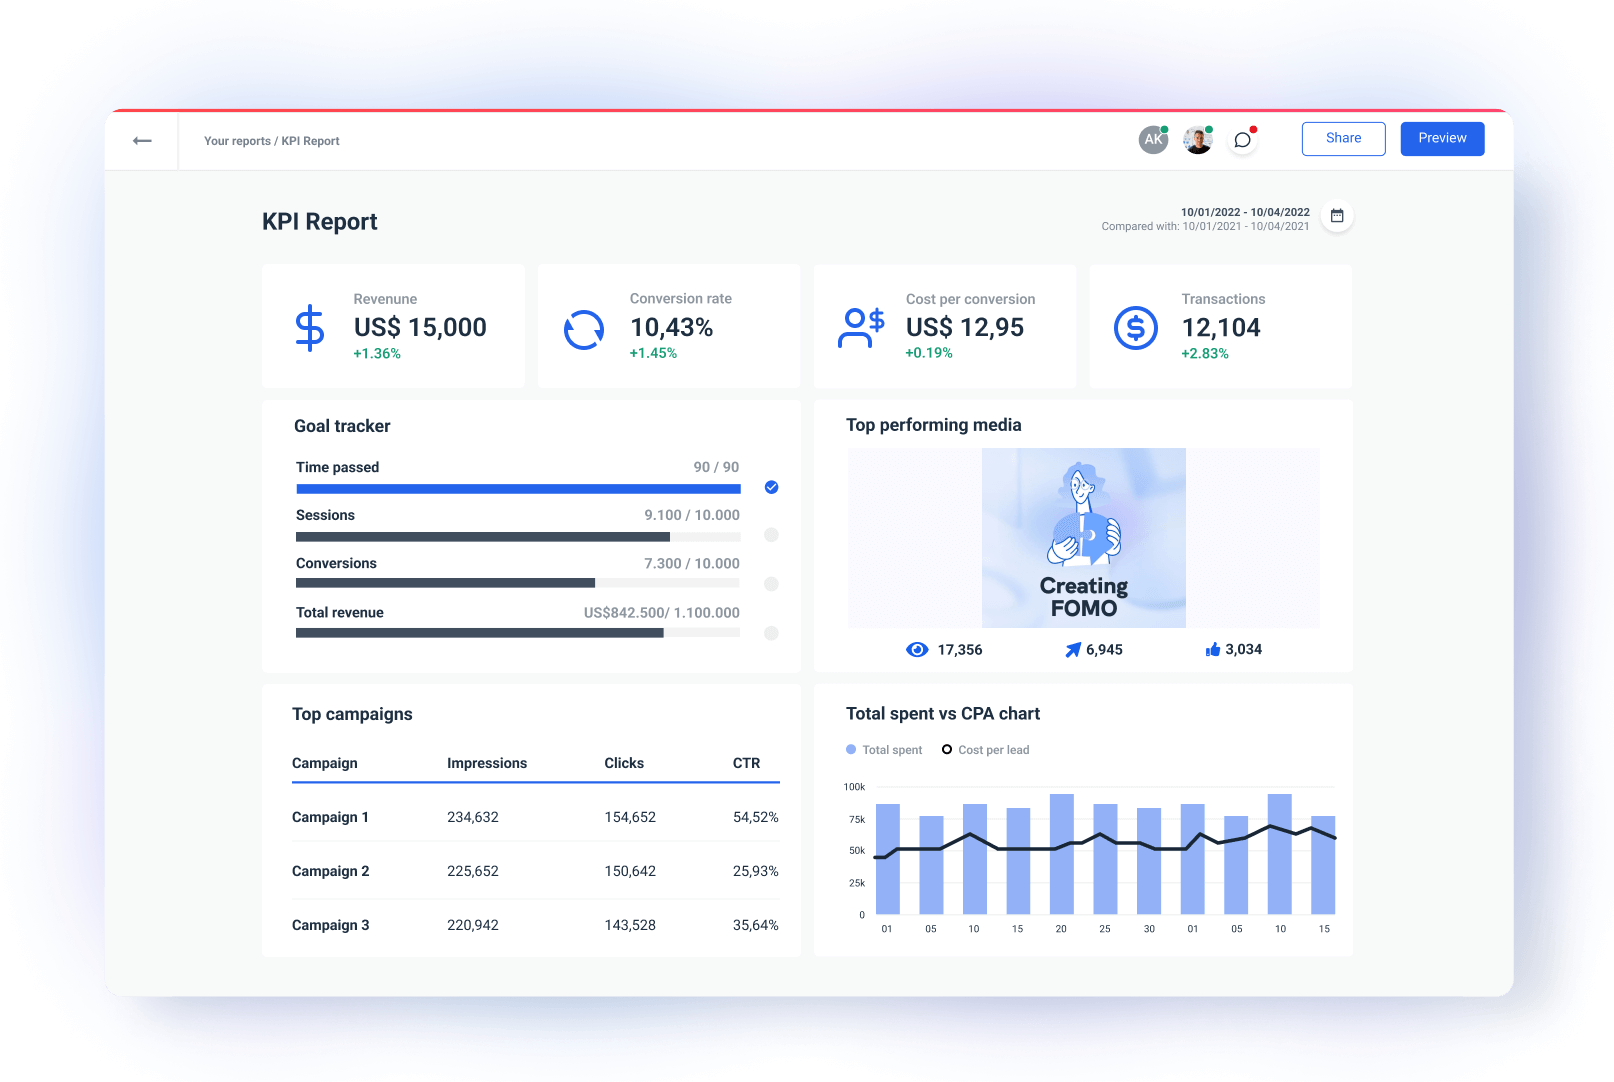Open the Creating FOMO media thumbnail
Viewport: 1614px width, 1082px height.
point(1083,537)
